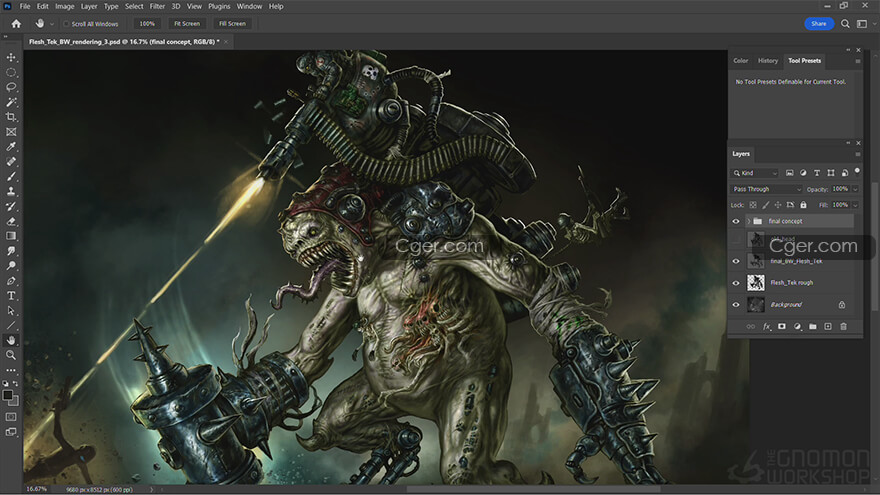Open the Plugins menu
The width and height of the screenshot is (880, 495).
click(x=219, y=6)
